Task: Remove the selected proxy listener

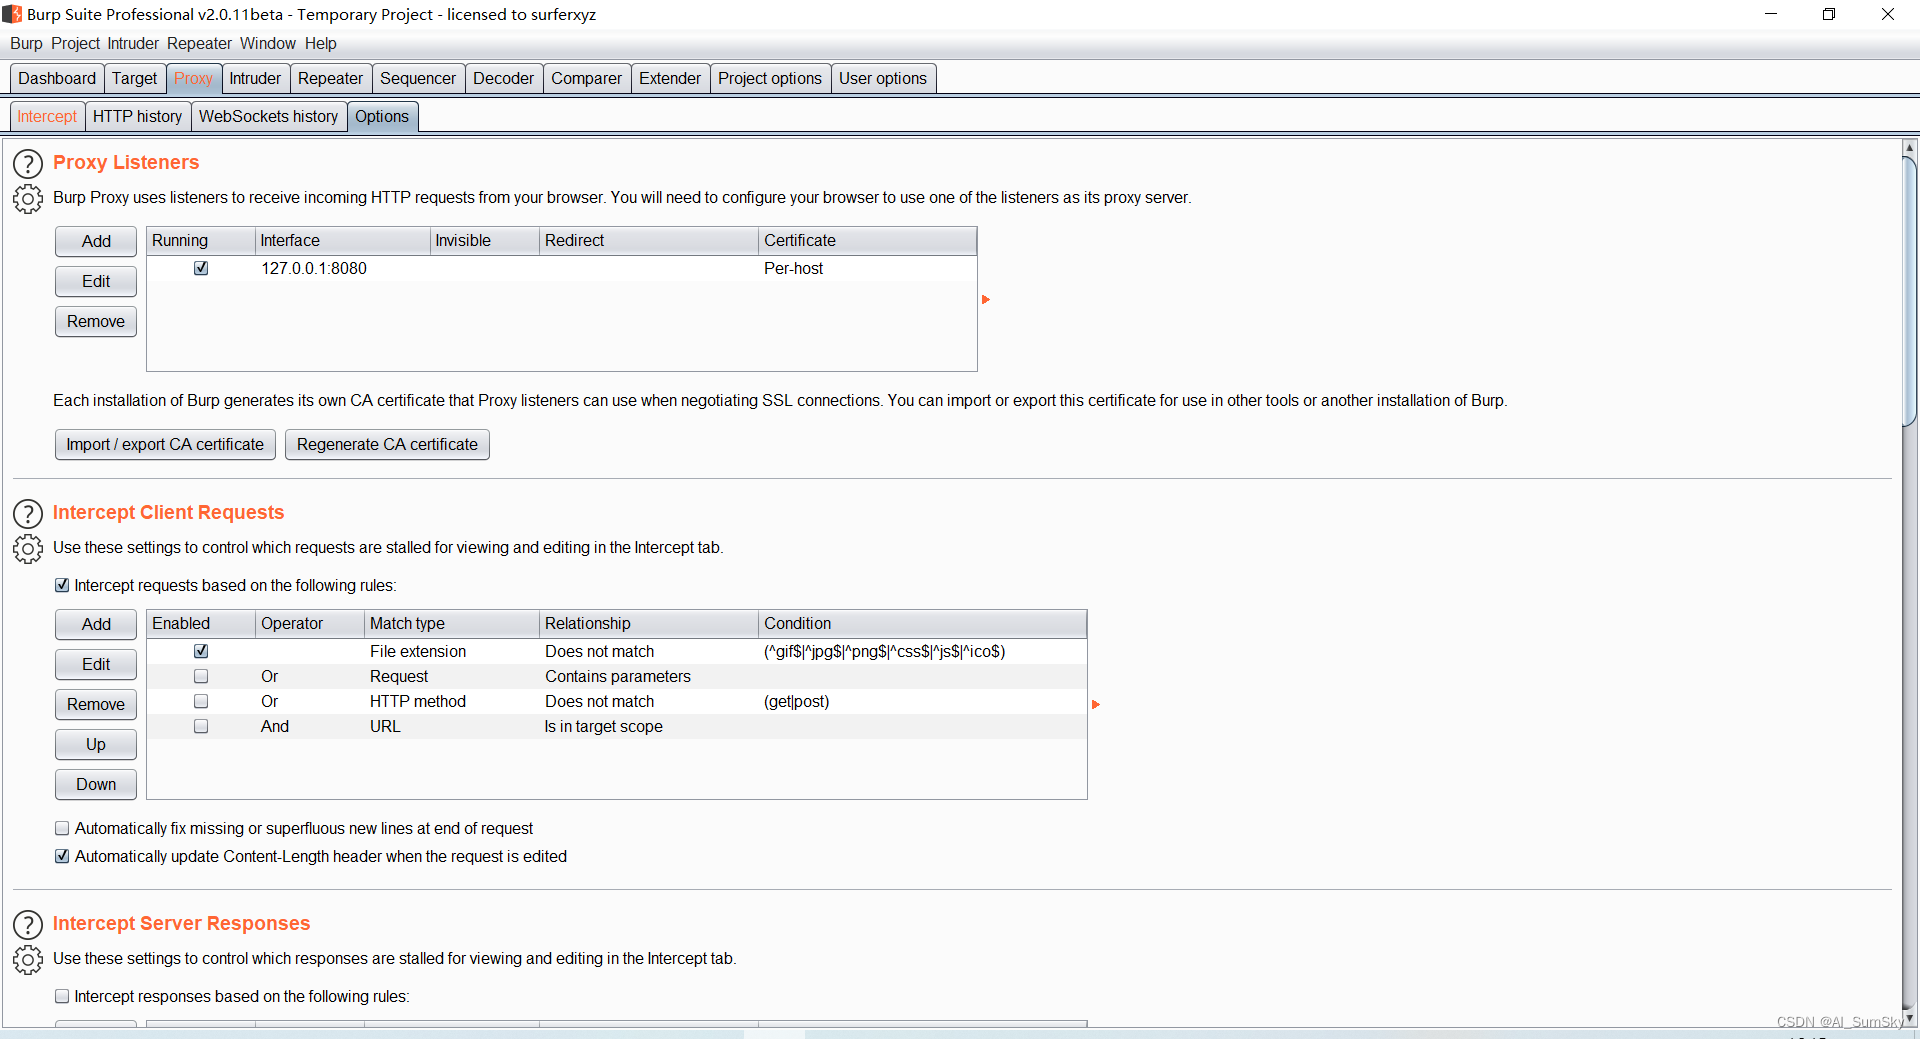Action: (x=96, y=321)
